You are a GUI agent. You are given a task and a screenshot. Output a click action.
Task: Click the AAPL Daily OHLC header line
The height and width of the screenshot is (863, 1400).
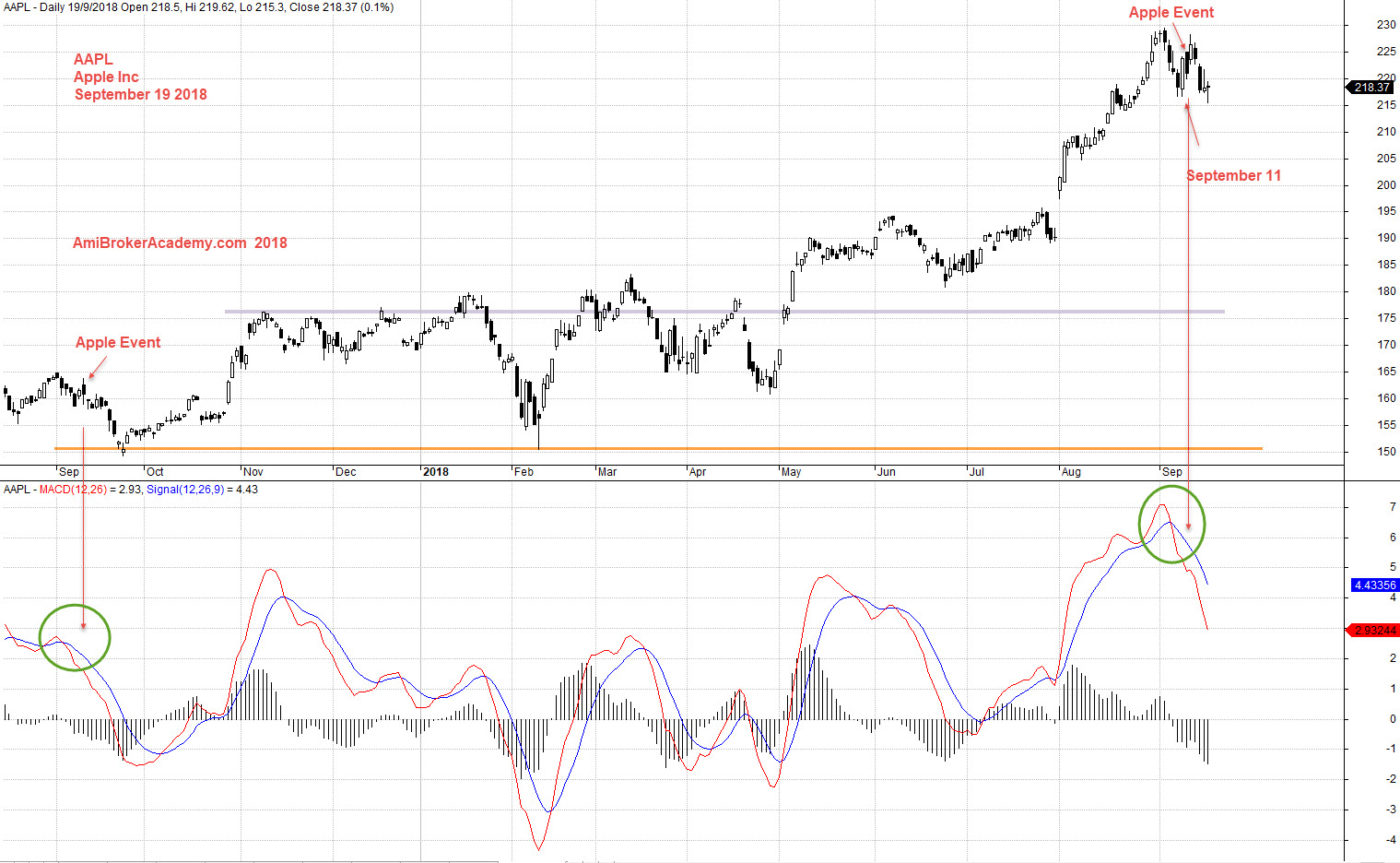(x=199, y=7)
